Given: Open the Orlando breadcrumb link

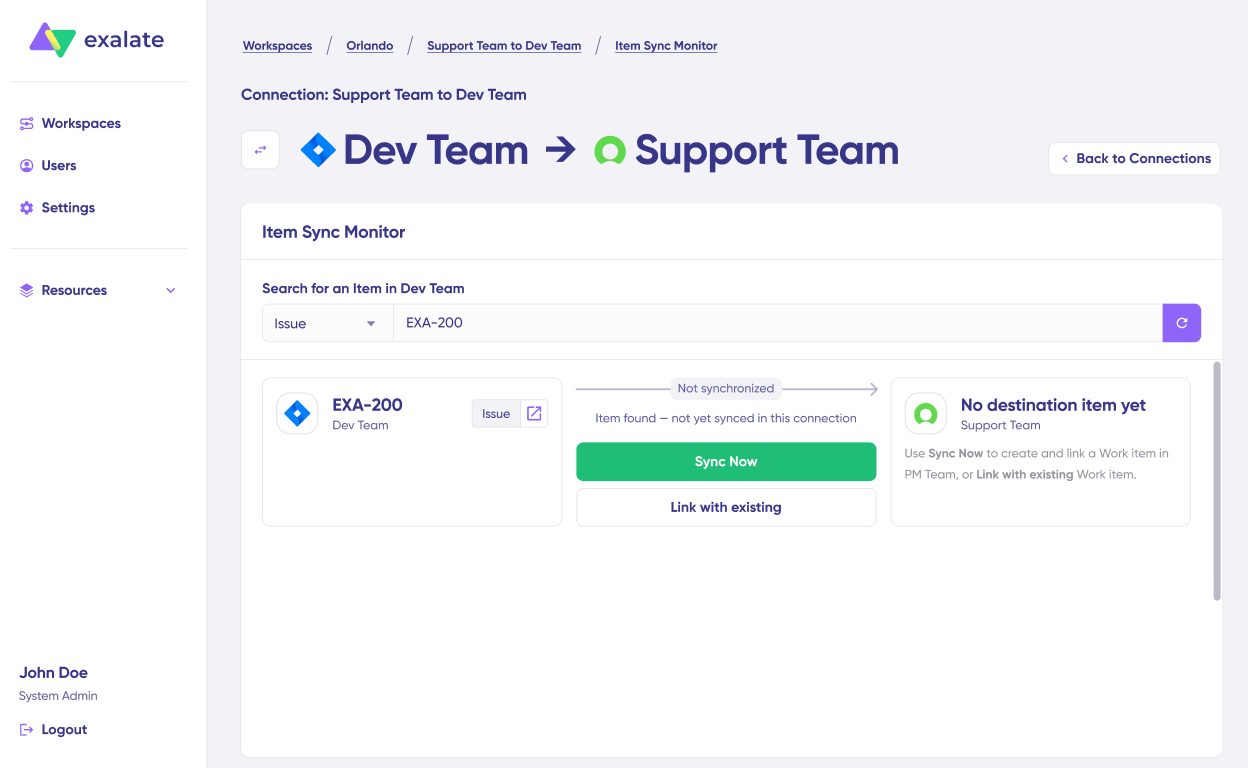Looking at the screenshot, I should coord(370,46).
